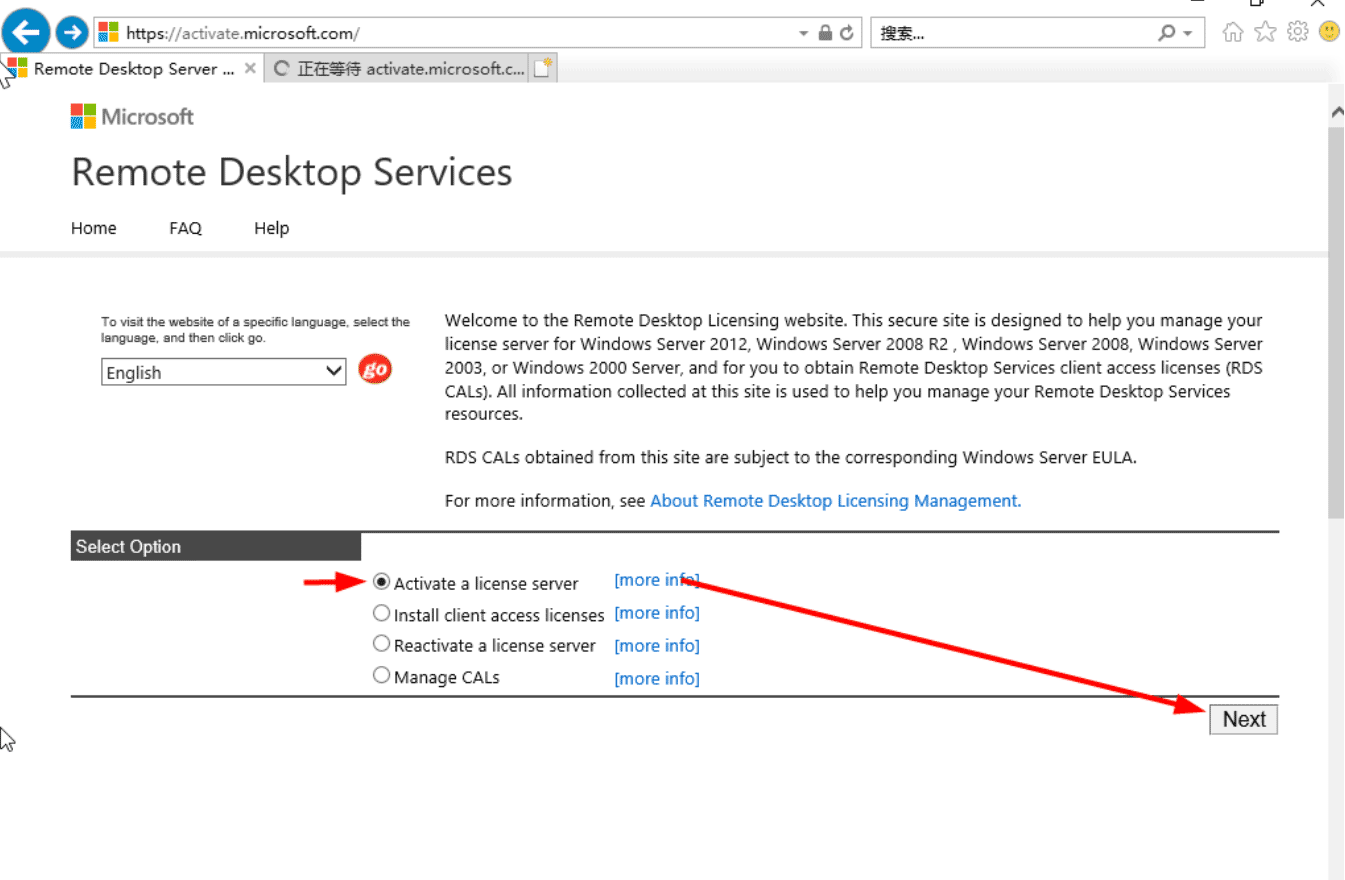The height and width of the screenshot is (880, 1345).
Task: Click the Microsoft logo on the page
Action: pyautogui.click(x=132, y=117)
